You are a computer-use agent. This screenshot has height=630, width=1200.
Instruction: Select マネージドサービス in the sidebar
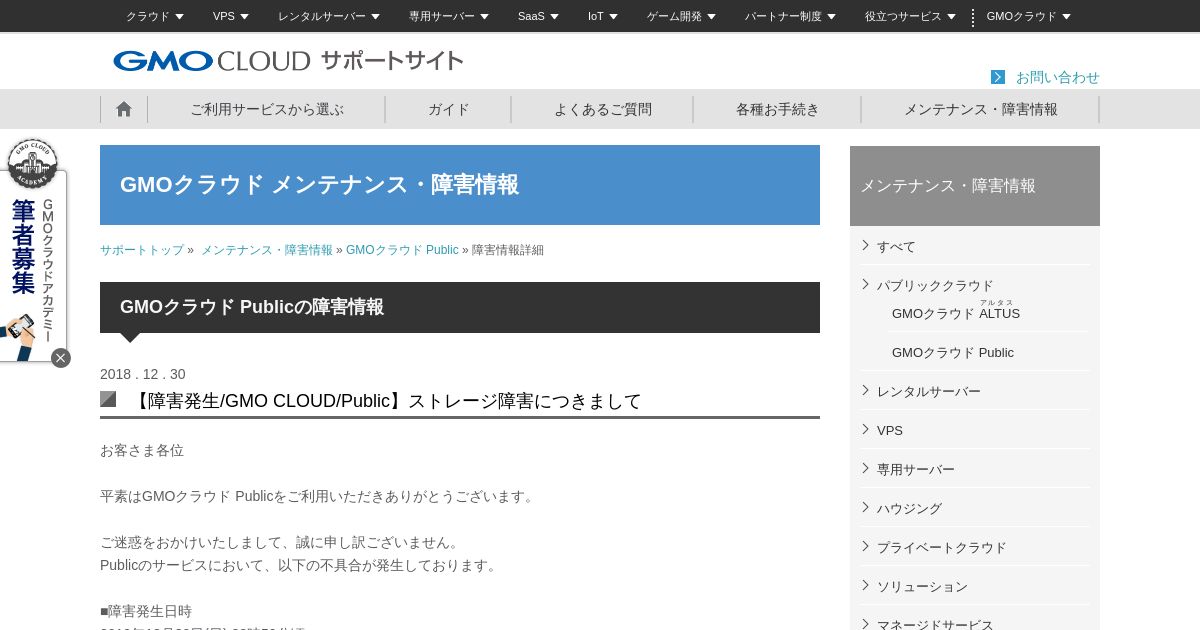pos(935,625)
